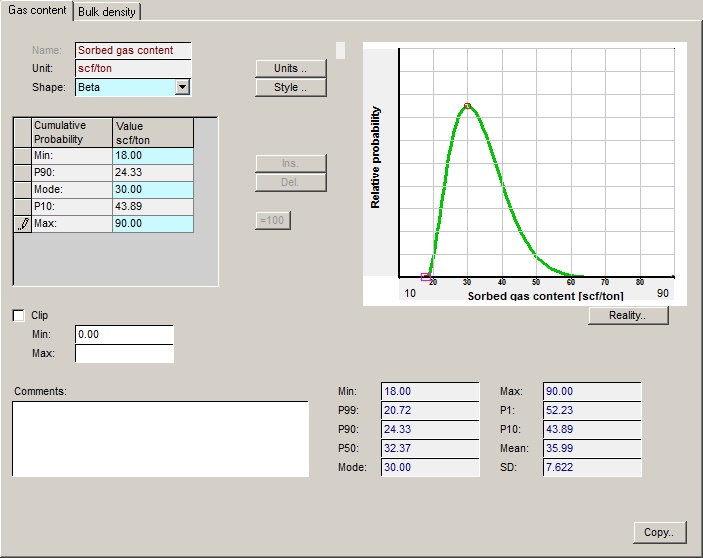Viewport: 703px width, 558px height.
Task: Select the Gas content tab
Action: point(37,11)
